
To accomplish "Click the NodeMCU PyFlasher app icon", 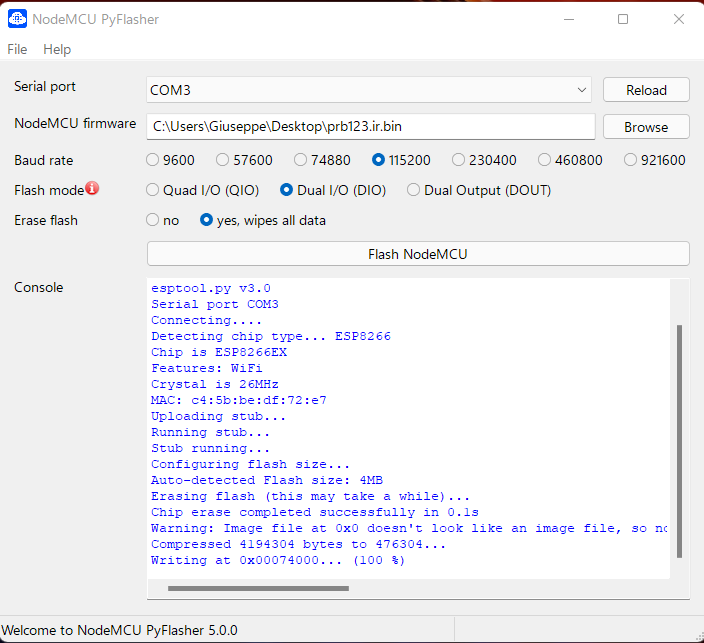I will (x=17, y=19).
